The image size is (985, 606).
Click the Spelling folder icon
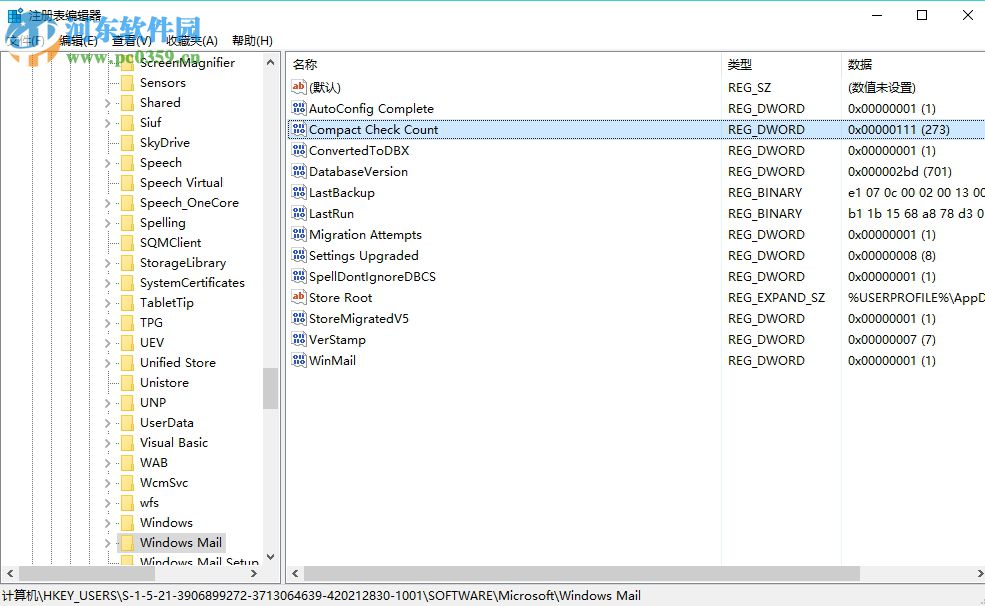tap(128, 222)
